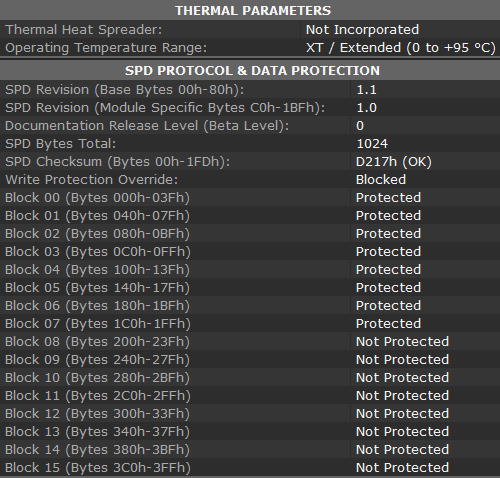The height and width of the screenshot is (478, 500).
Task: Click the THERMAL PARAMETERS section header
Action: pos(253,10)
